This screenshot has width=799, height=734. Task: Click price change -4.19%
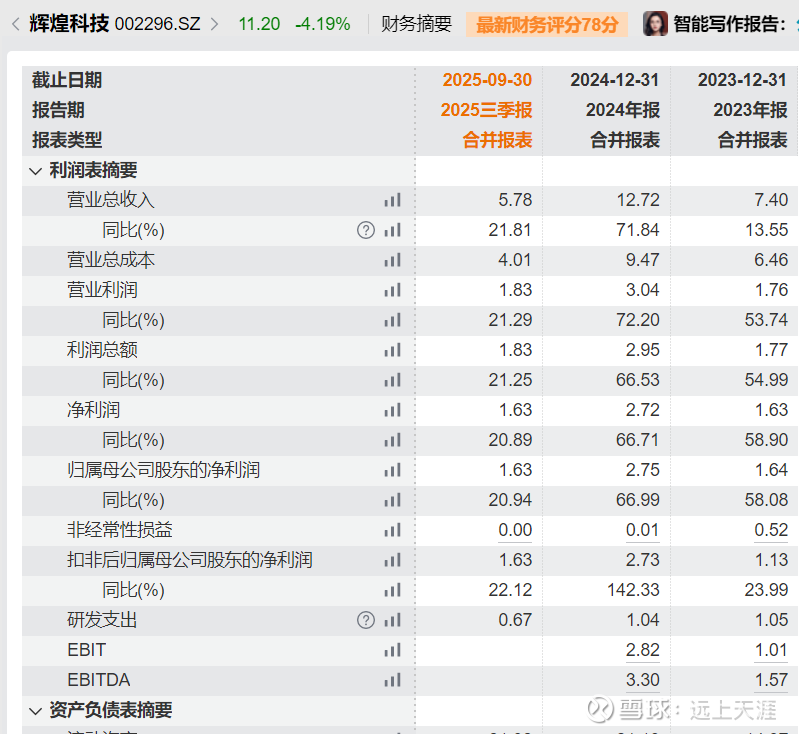[x=323, y=24]
